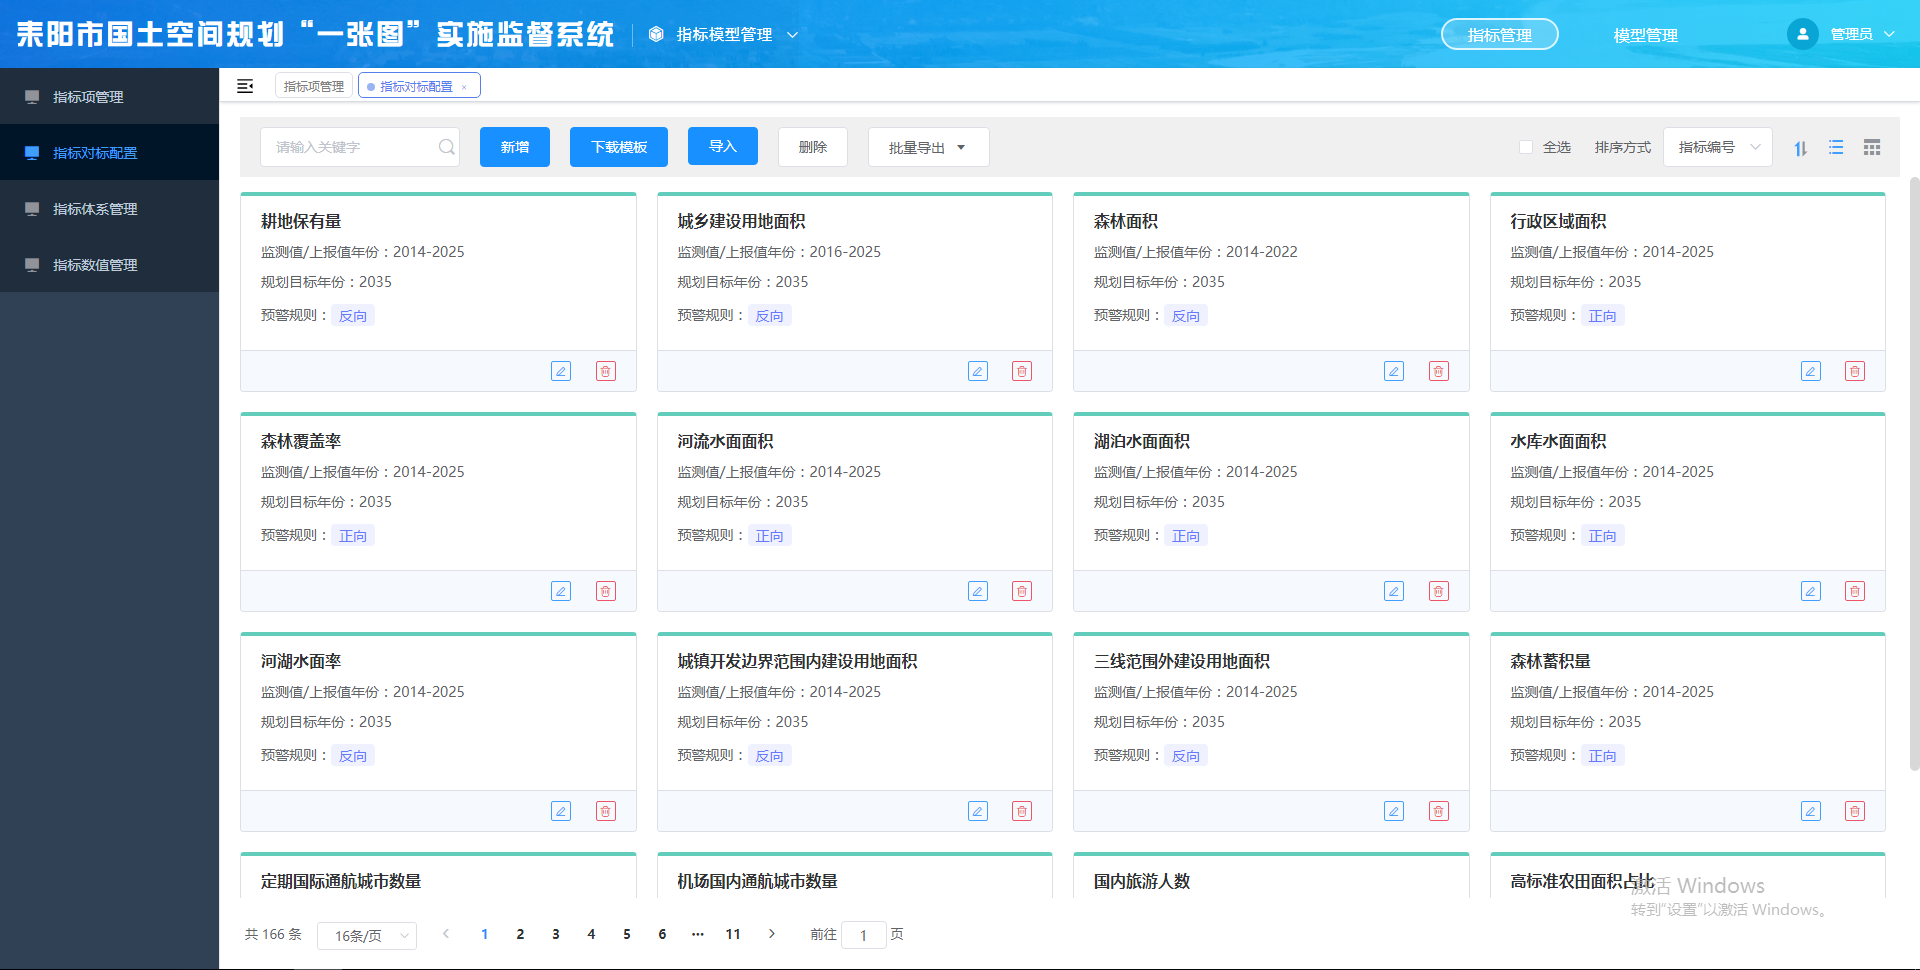The height and width of the screenshot is (970, 1920).
Task: Edit the 湖泊水面面积 card
Action: (1394, 591)
